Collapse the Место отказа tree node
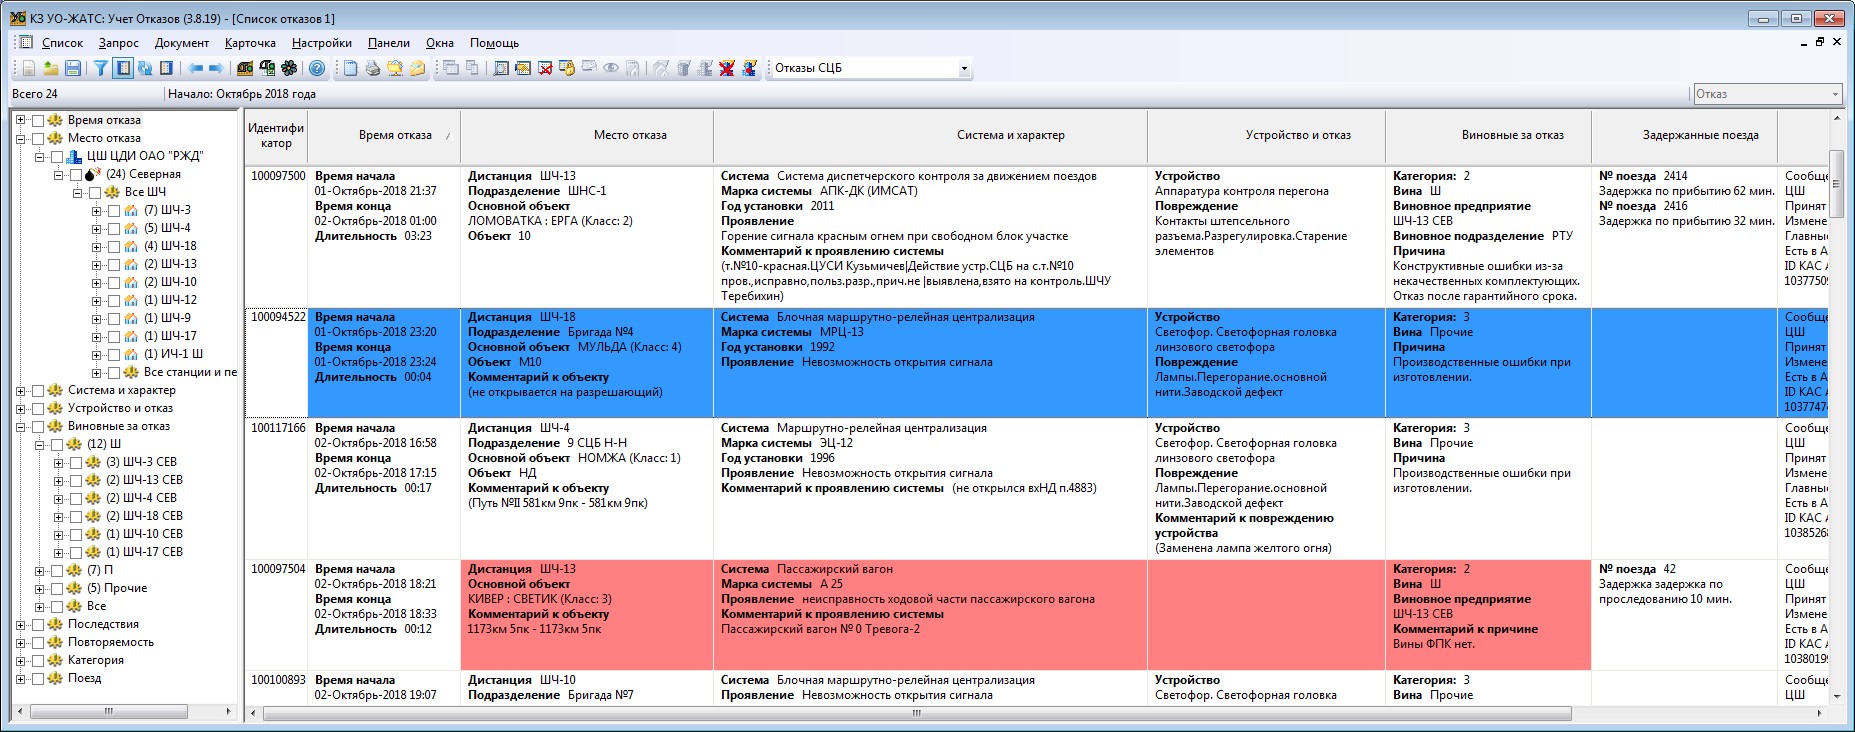This screenshot has width=1855, height=732. [20, 138]
